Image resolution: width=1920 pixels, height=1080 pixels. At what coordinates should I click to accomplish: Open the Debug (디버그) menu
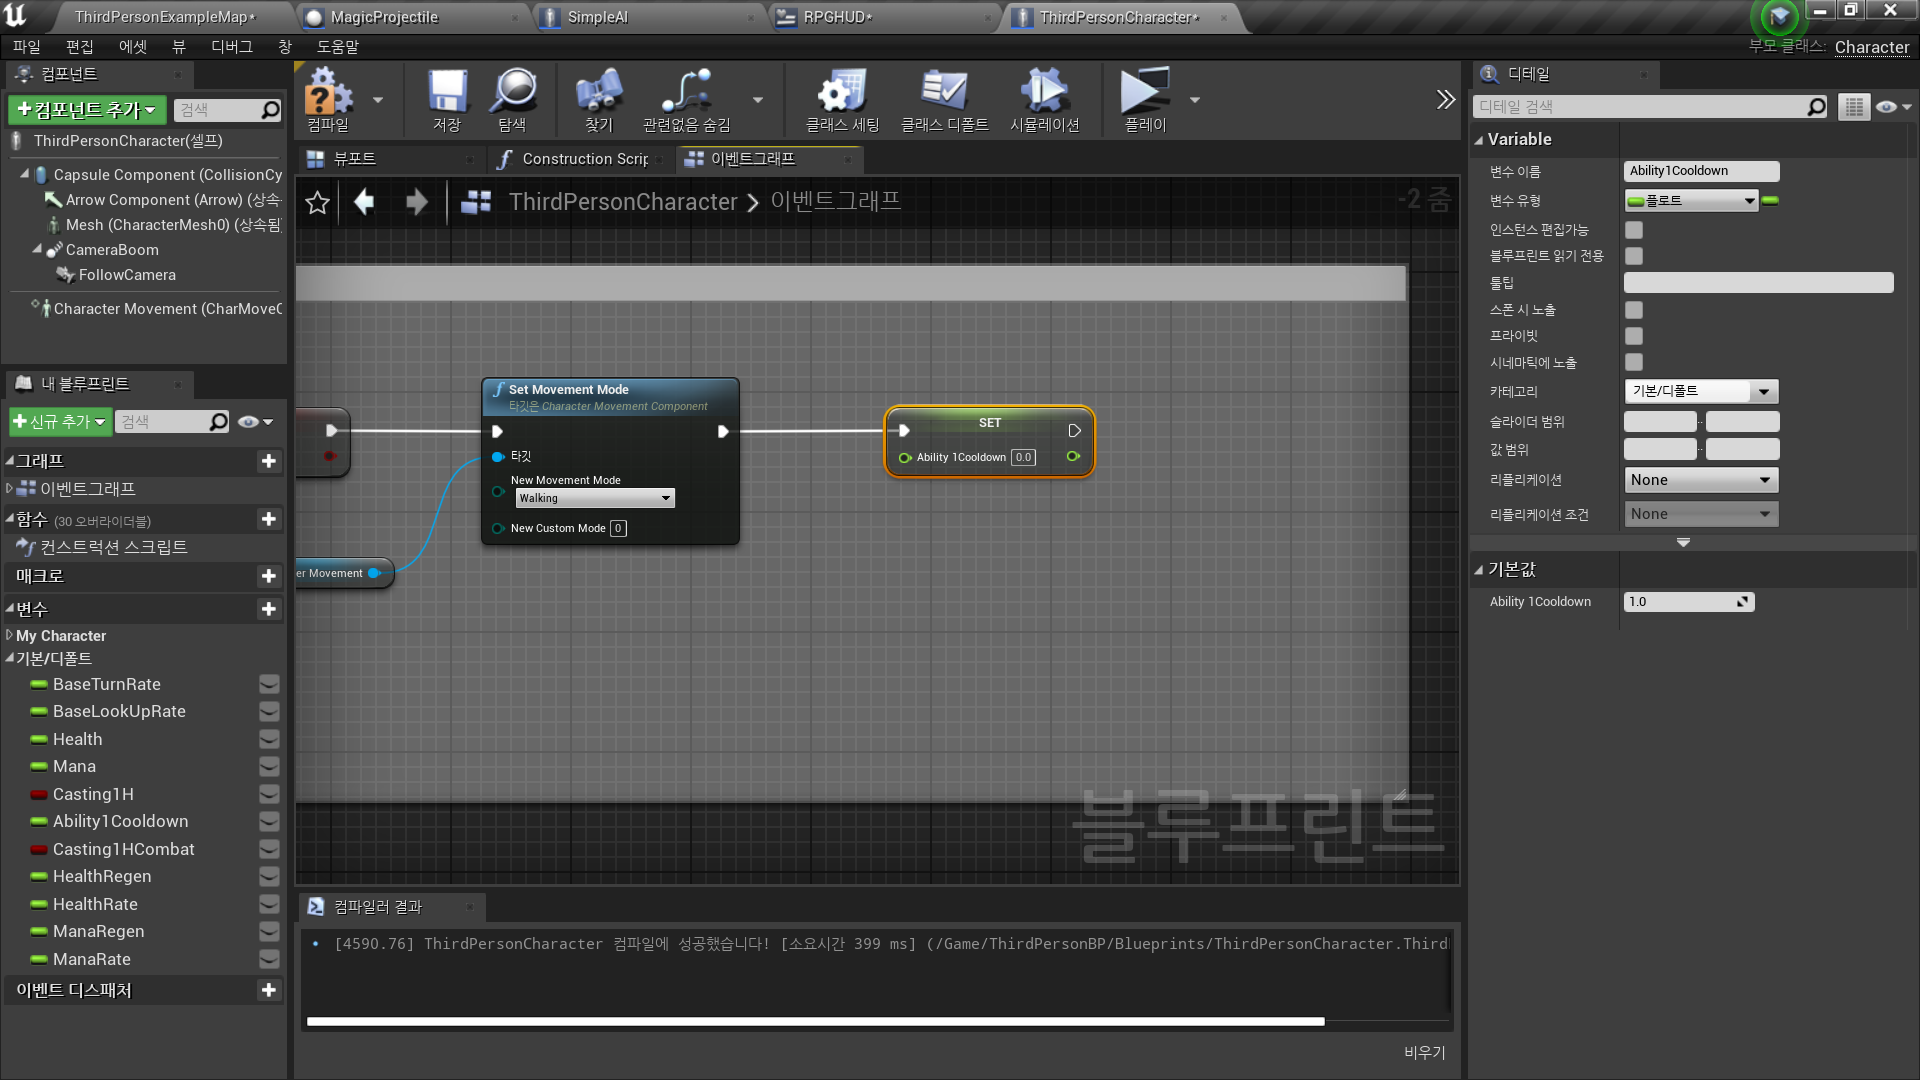click(231, 47)
